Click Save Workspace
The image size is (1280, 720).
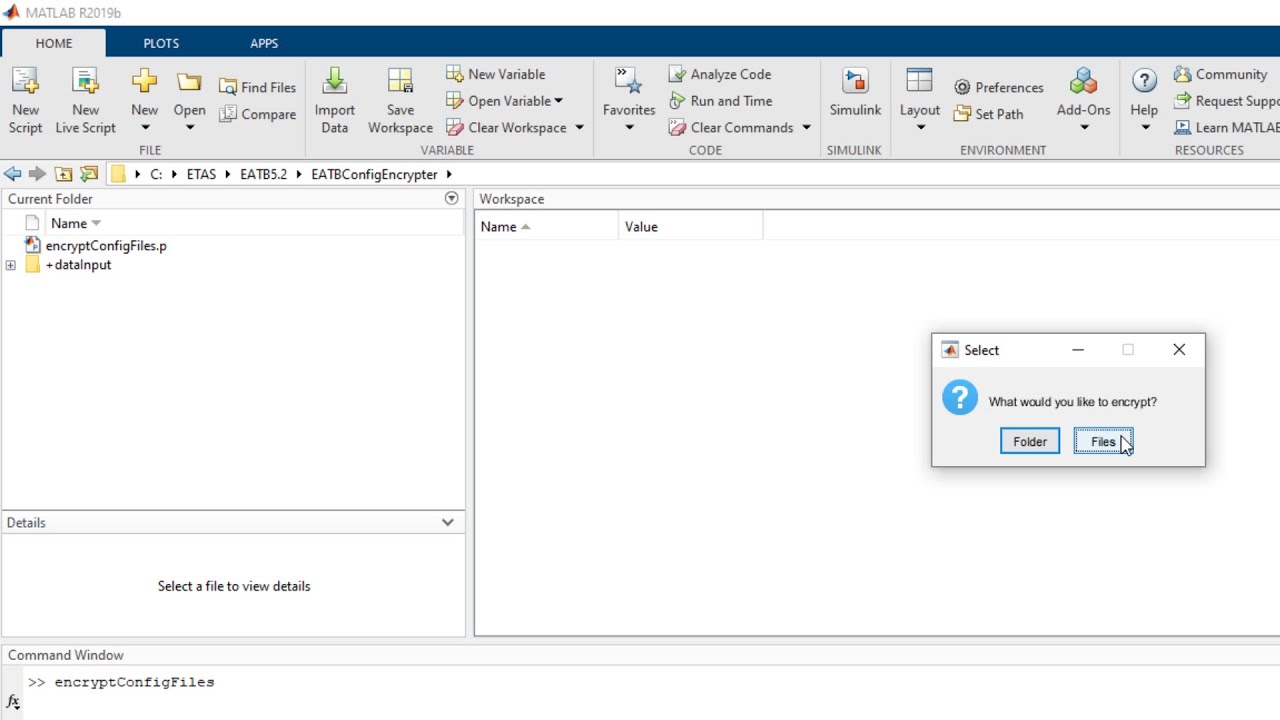(x=400, y=100)
